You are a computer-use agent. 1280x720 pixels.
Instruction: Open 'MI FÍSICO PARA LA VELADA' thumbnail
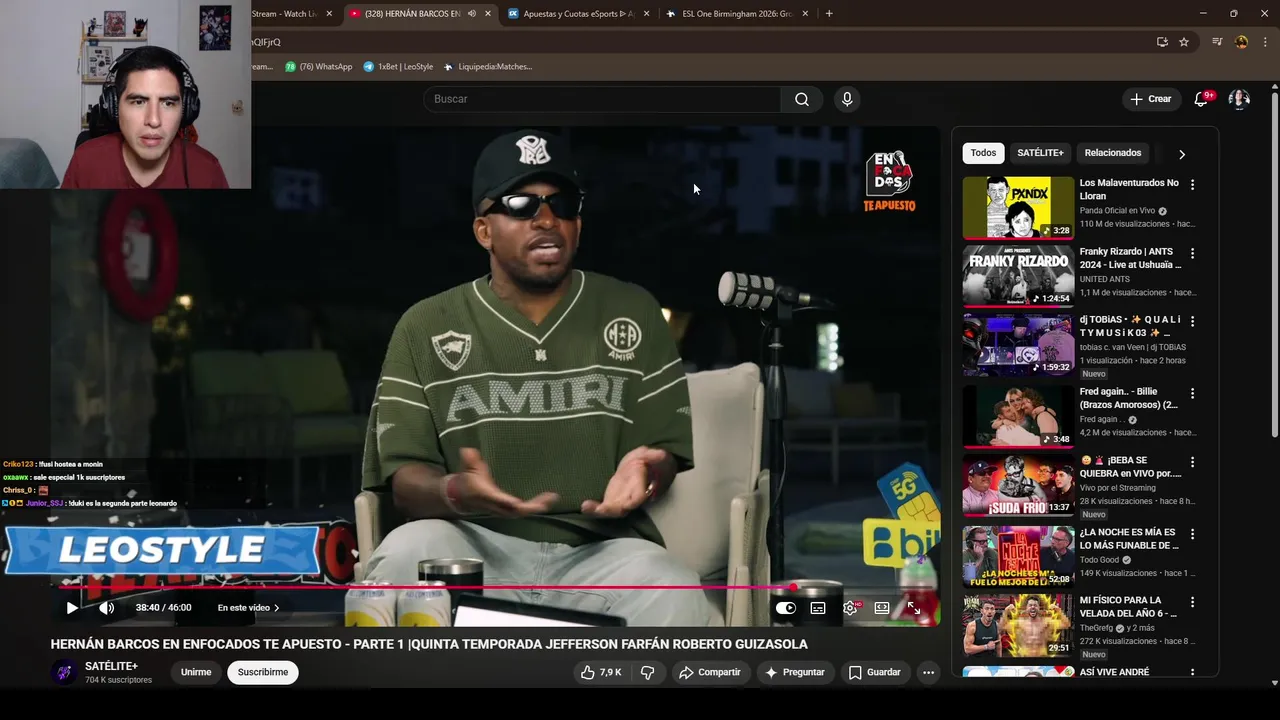(1018, 625)
